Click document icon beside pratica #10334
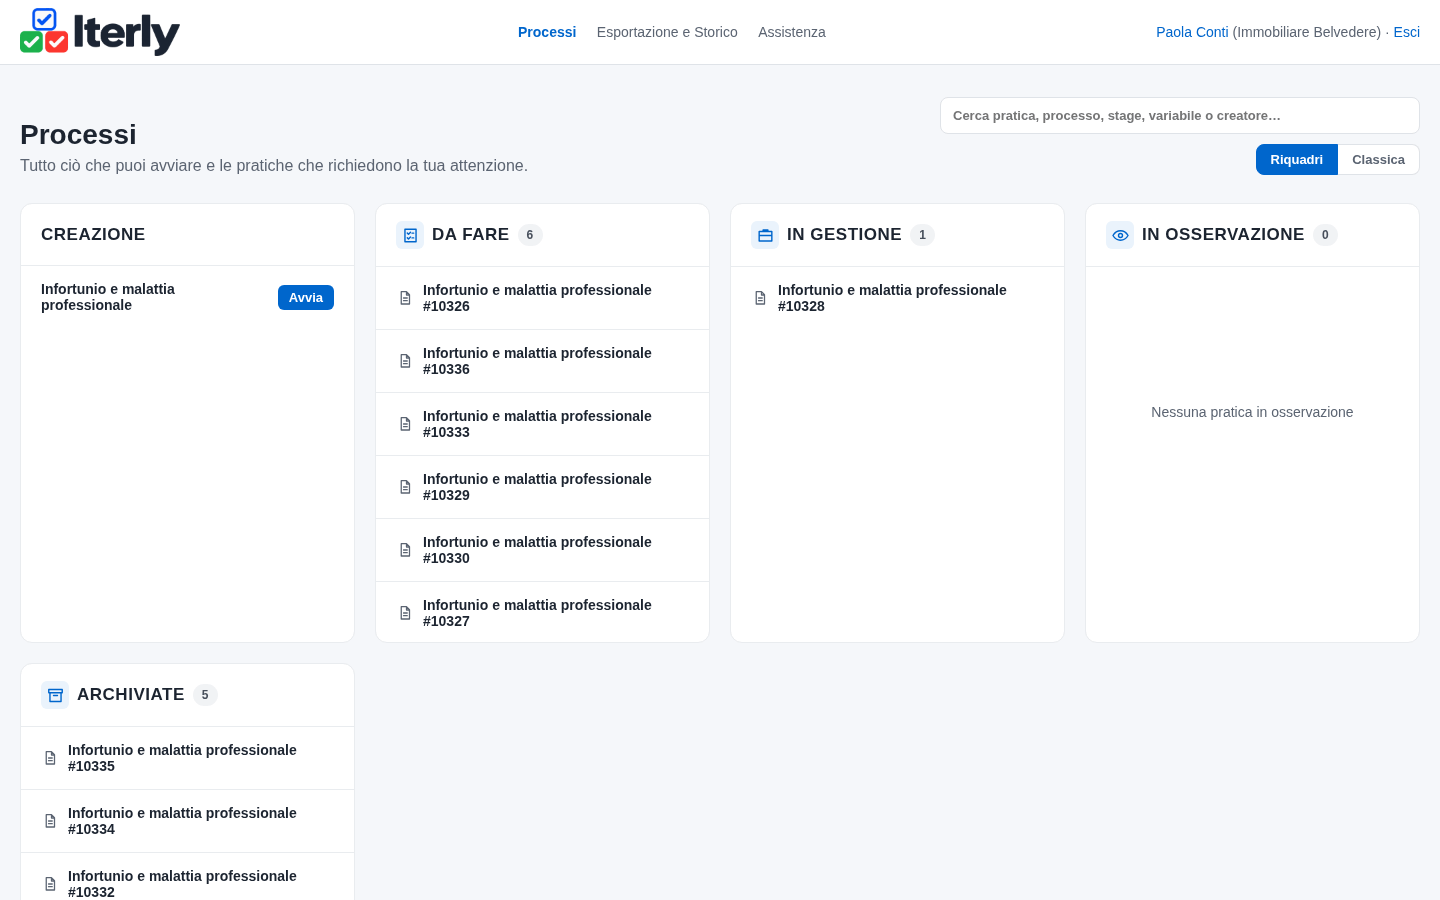This screenshot has height=900, width=1440. pos(50,821)
